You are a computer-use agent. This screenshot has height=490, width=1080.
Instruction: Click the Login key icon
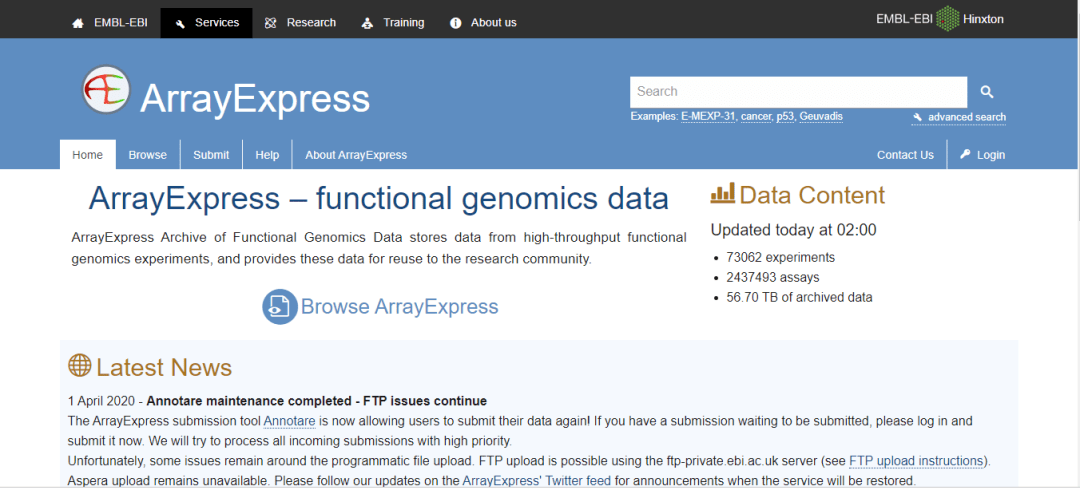coord(965,155)
